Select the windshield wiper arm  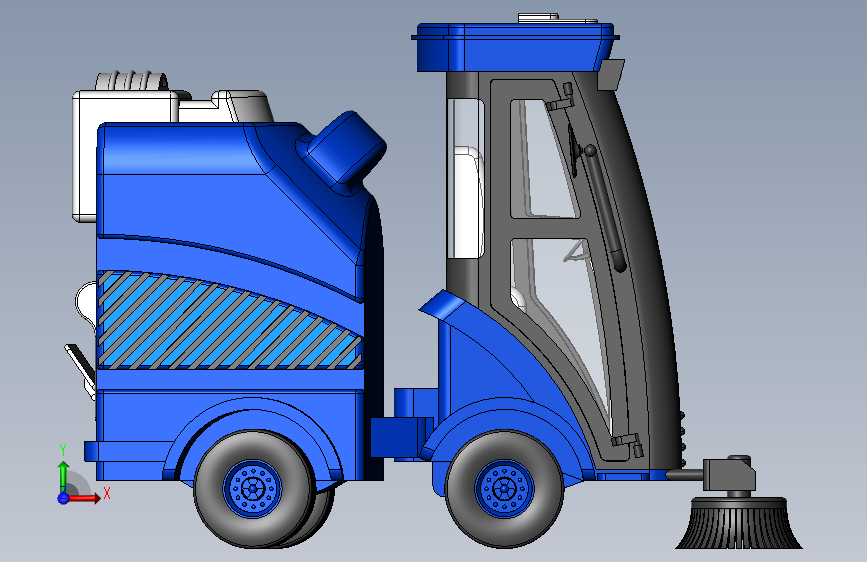[604, 210]
